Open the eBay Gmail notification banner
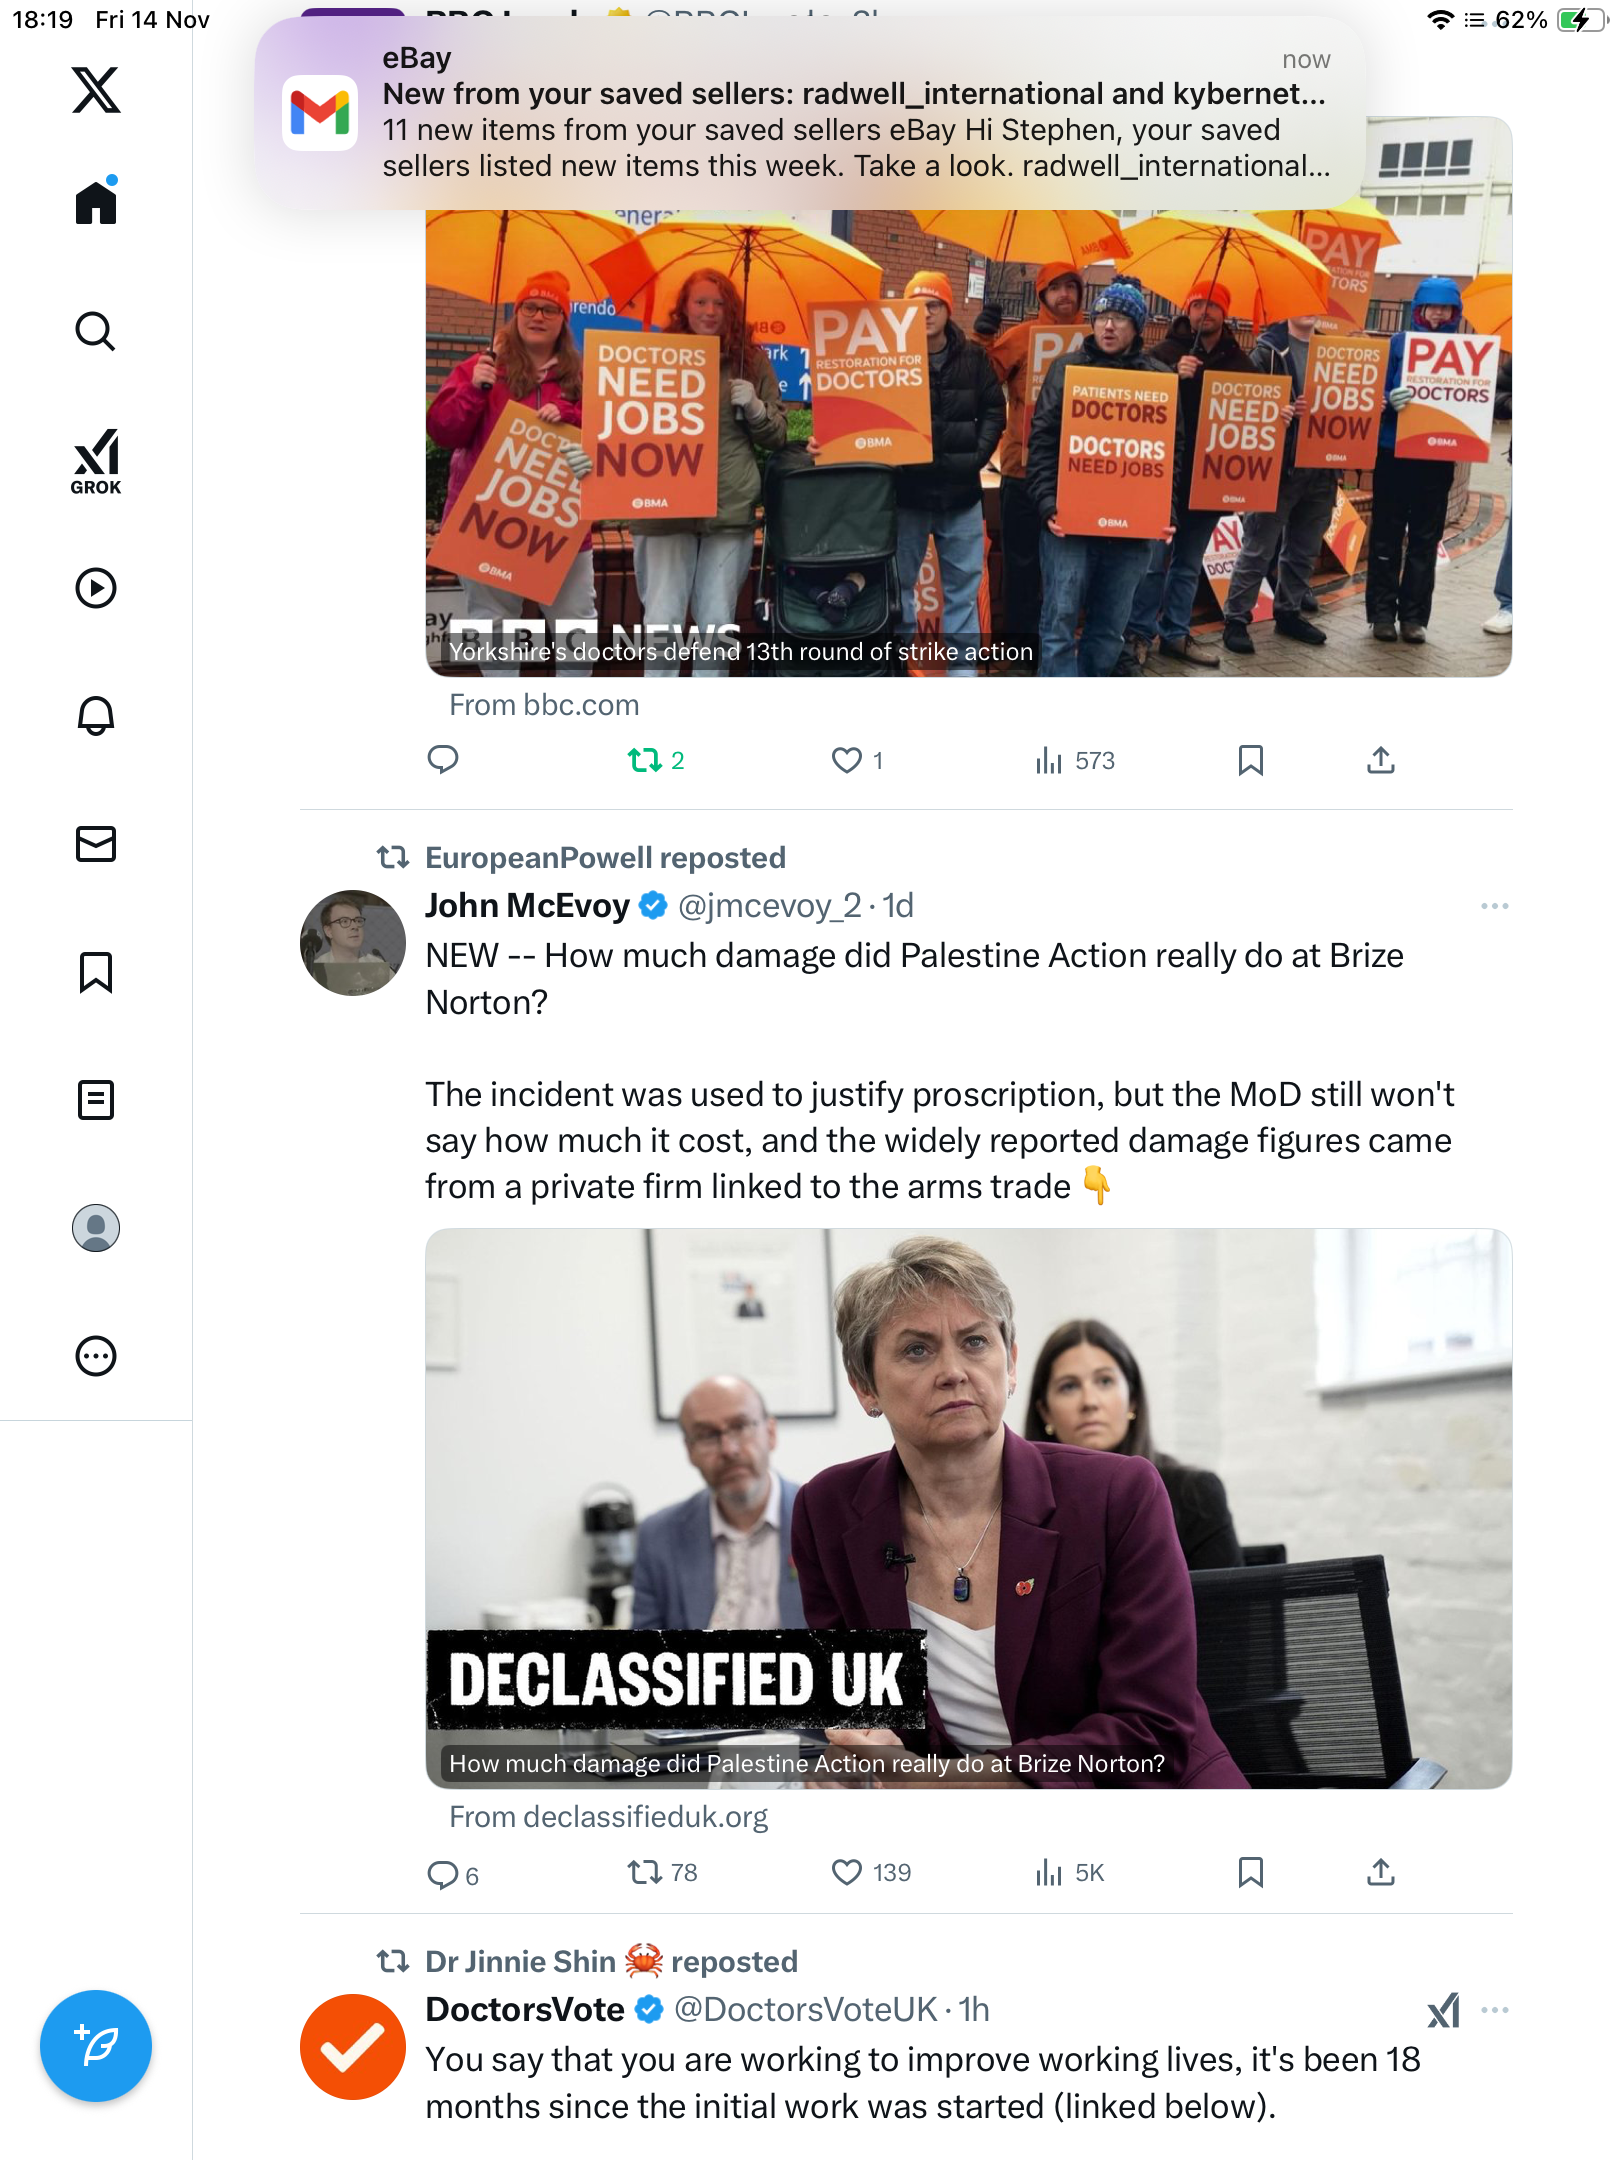Viewport: 1620px width, 2160px height. point(810,112)
